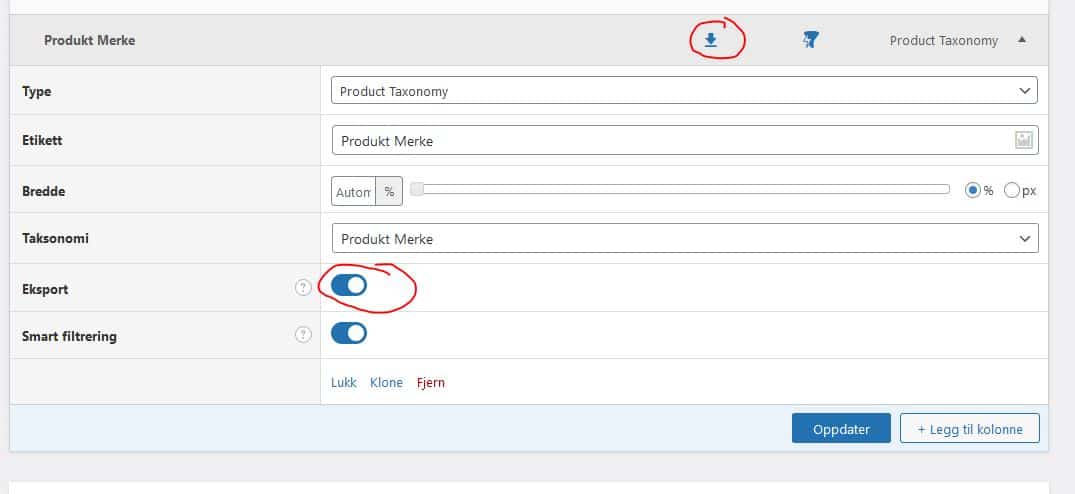The height and width of the screenshot is (494, 1075).
Task: Click the export download icon in header
Action: [711, 40]
